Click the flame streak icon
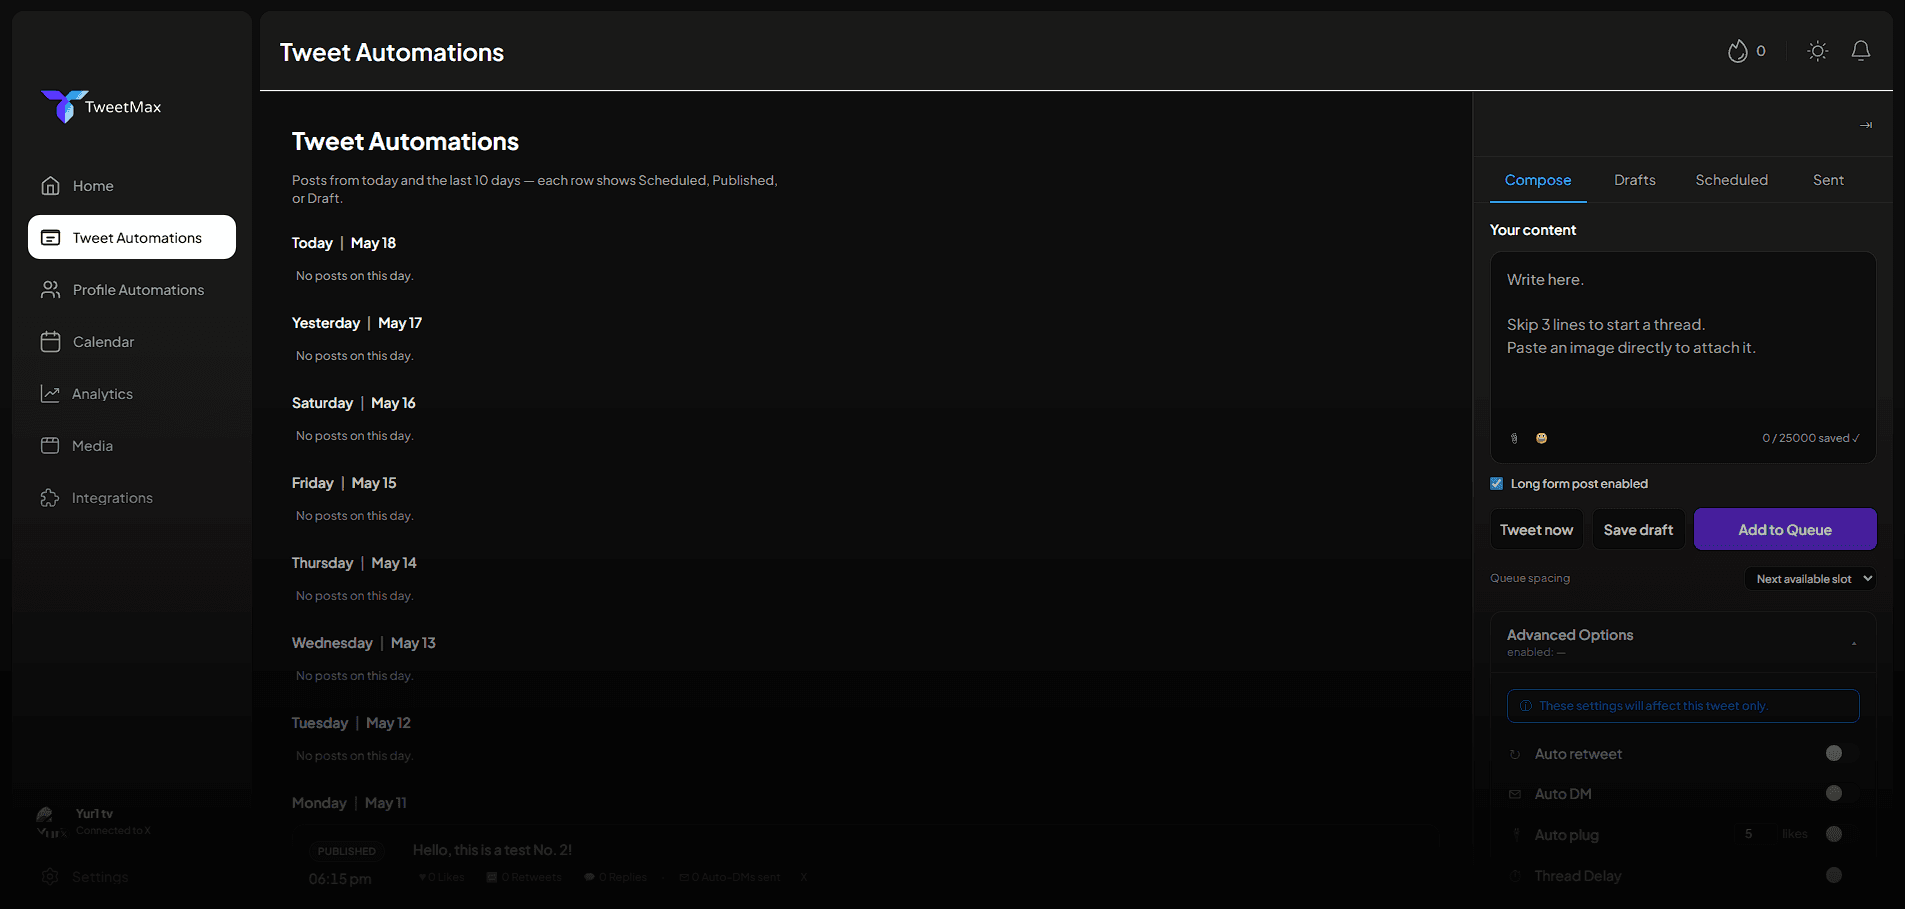The width and height of the screenshot is (1905, 909). (1738, 51)
